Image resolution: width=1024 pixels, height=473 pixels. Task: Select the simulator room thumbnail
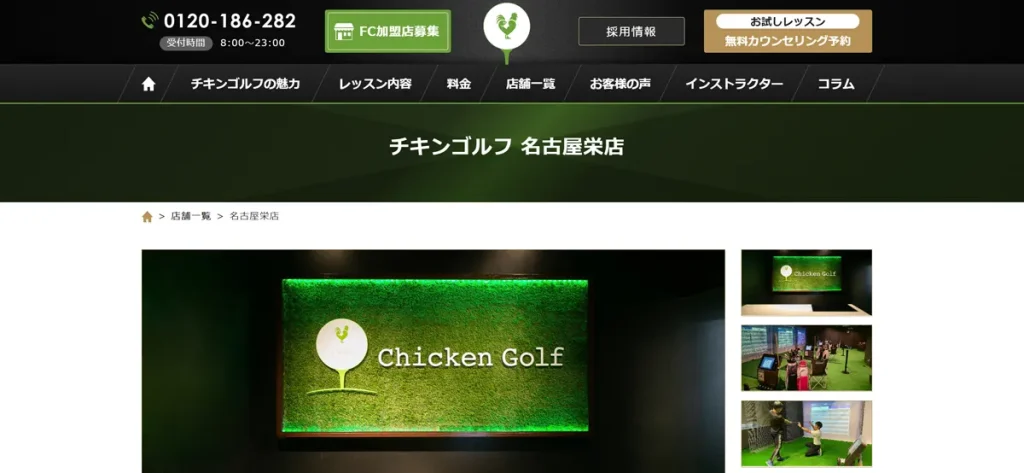(807, 358)
